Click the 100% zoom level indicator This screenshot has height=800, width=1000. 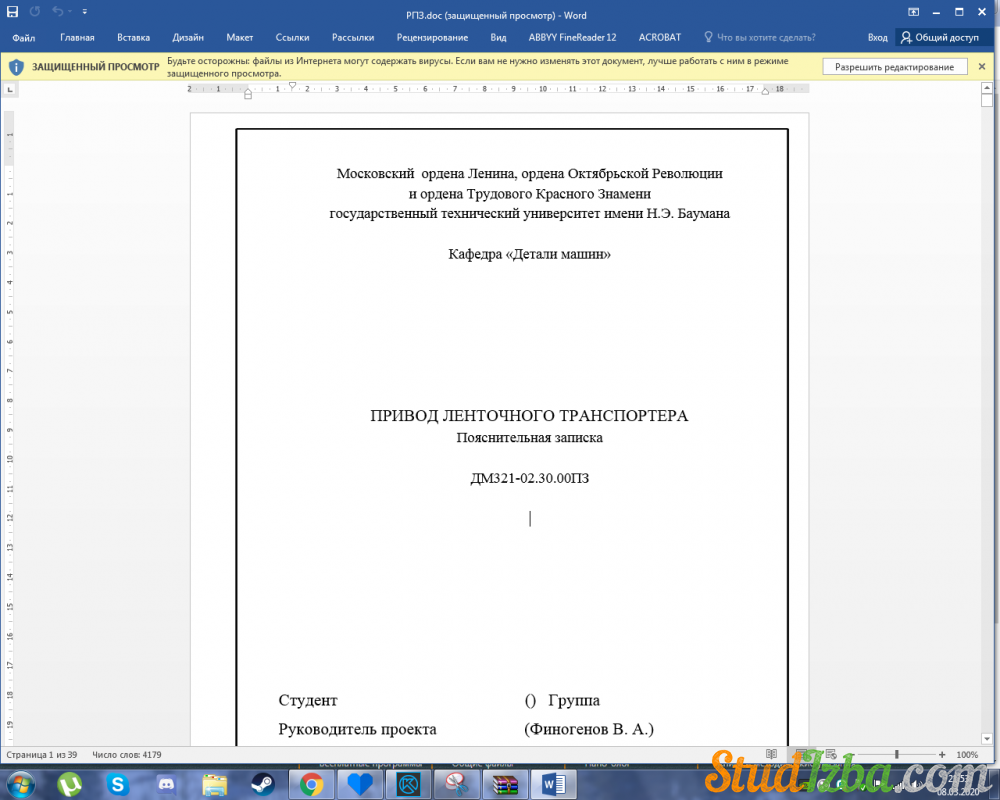(x=967, y=754)
